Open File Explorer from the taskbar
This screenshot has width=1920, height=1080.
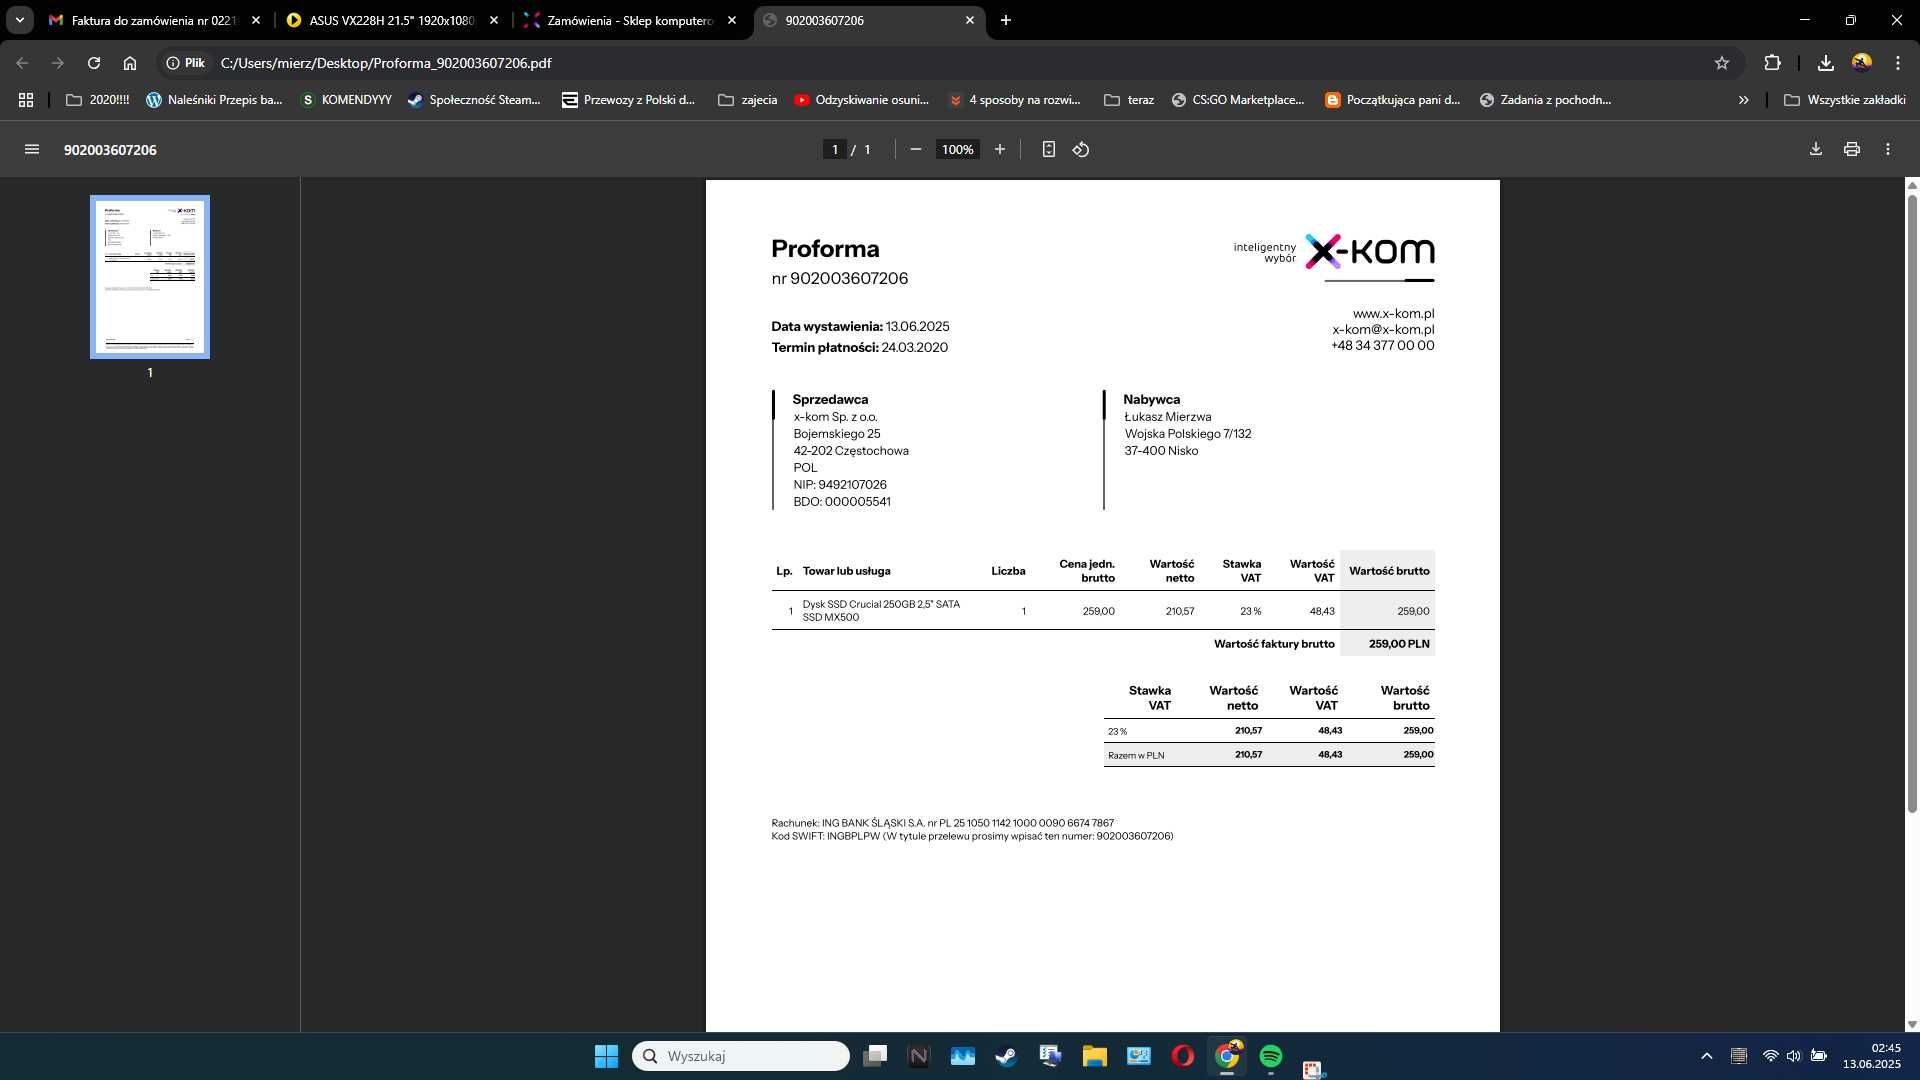tap(1094, 1056)
